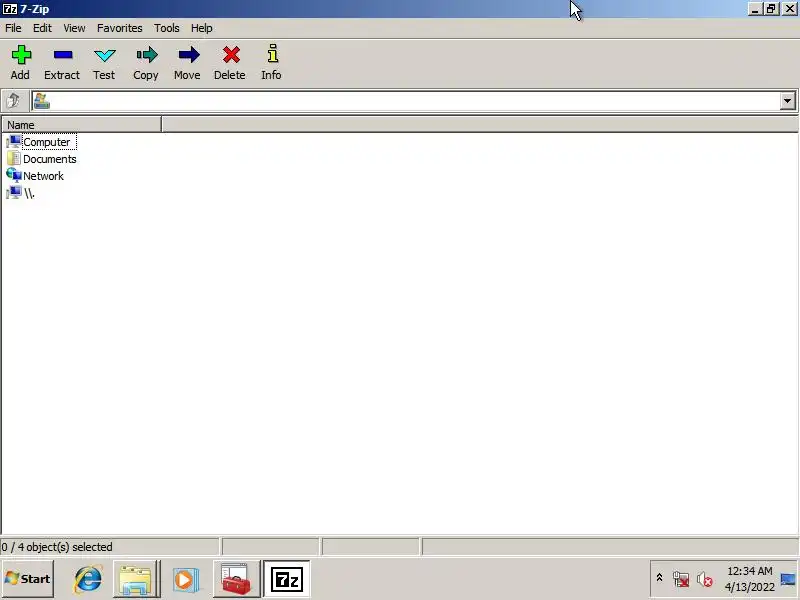Open the Favorites menu
Viewport: 800px width, 600px height.
119,28
